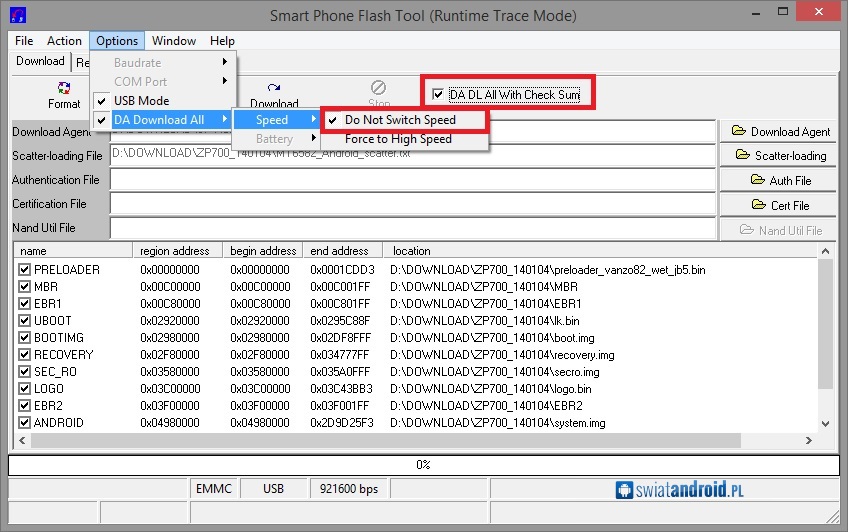Click the Cert File folder button

click(x=780, y=205)
